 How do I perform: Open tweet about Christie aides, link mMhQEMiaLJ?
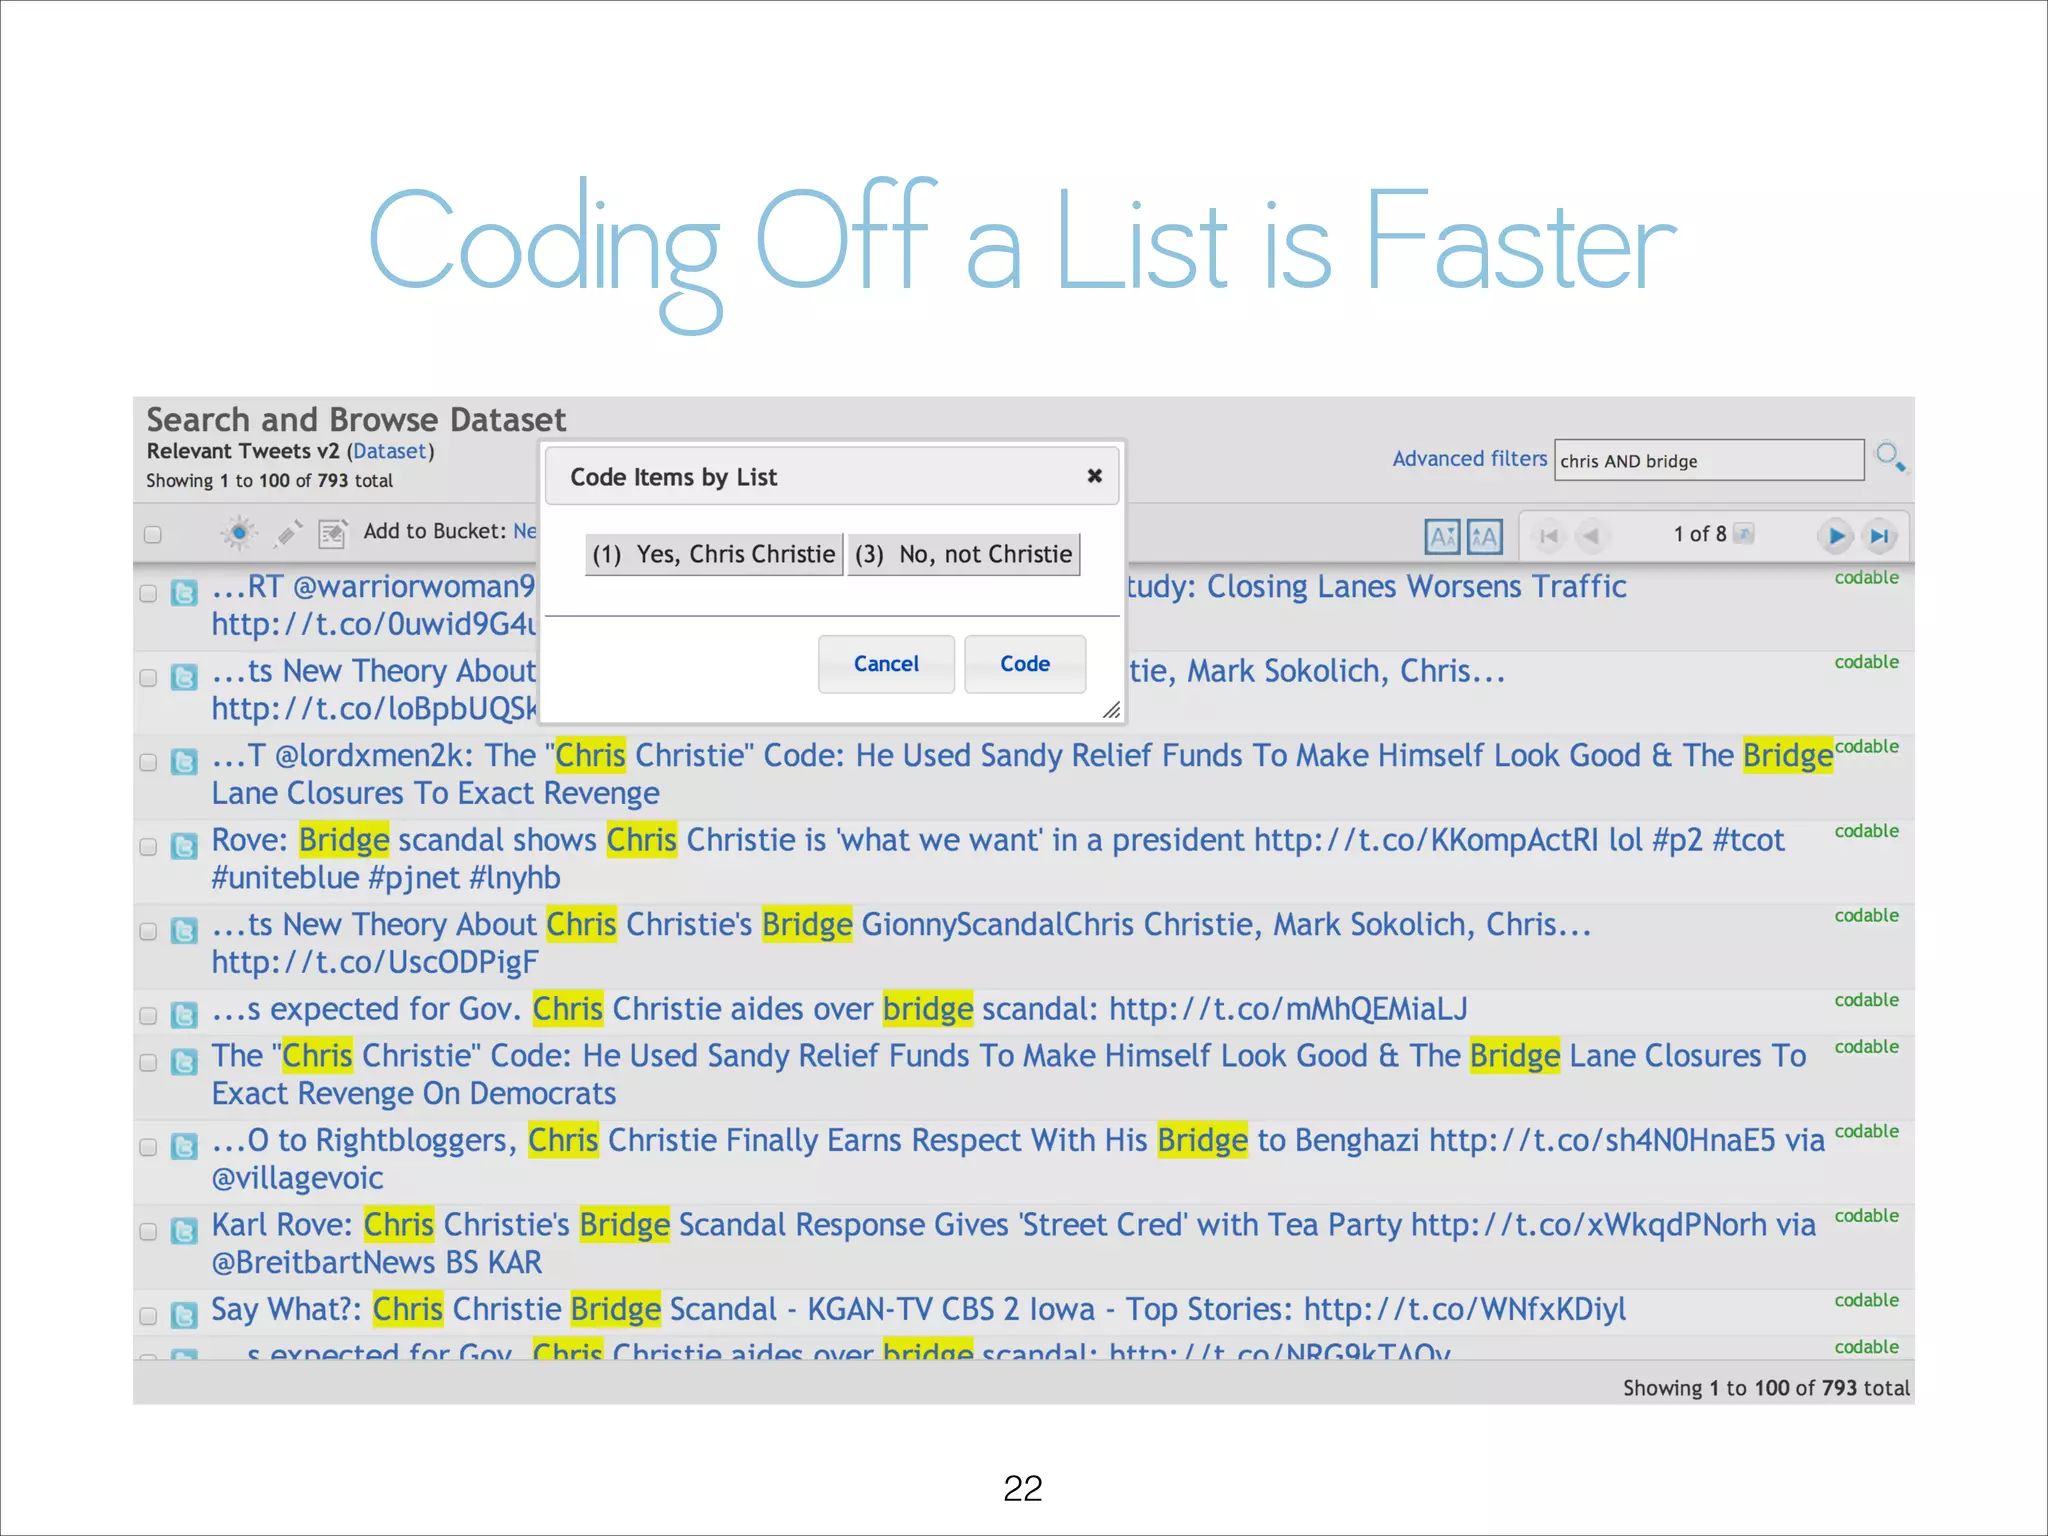point(839,1009)
